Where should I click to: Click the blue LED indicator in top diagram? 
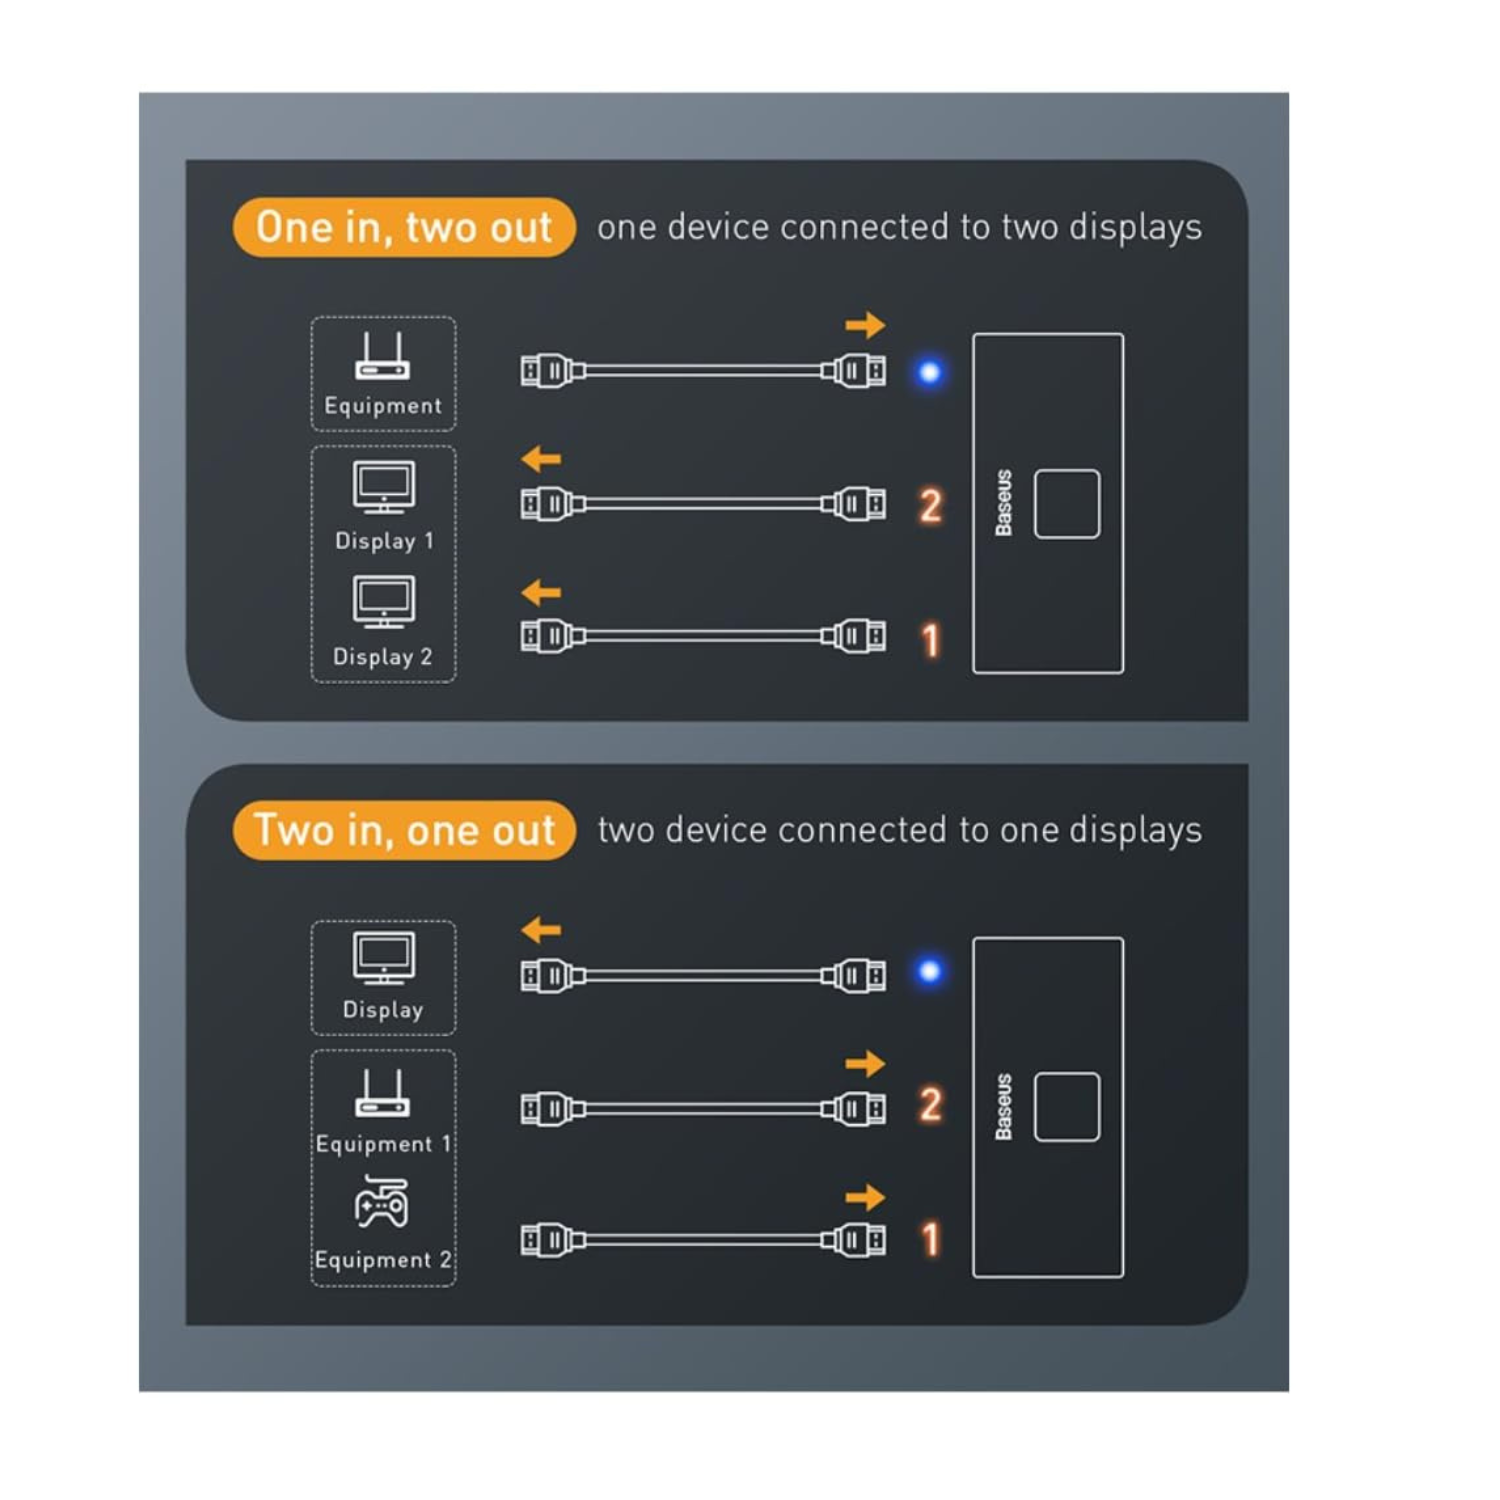[929, 373]
